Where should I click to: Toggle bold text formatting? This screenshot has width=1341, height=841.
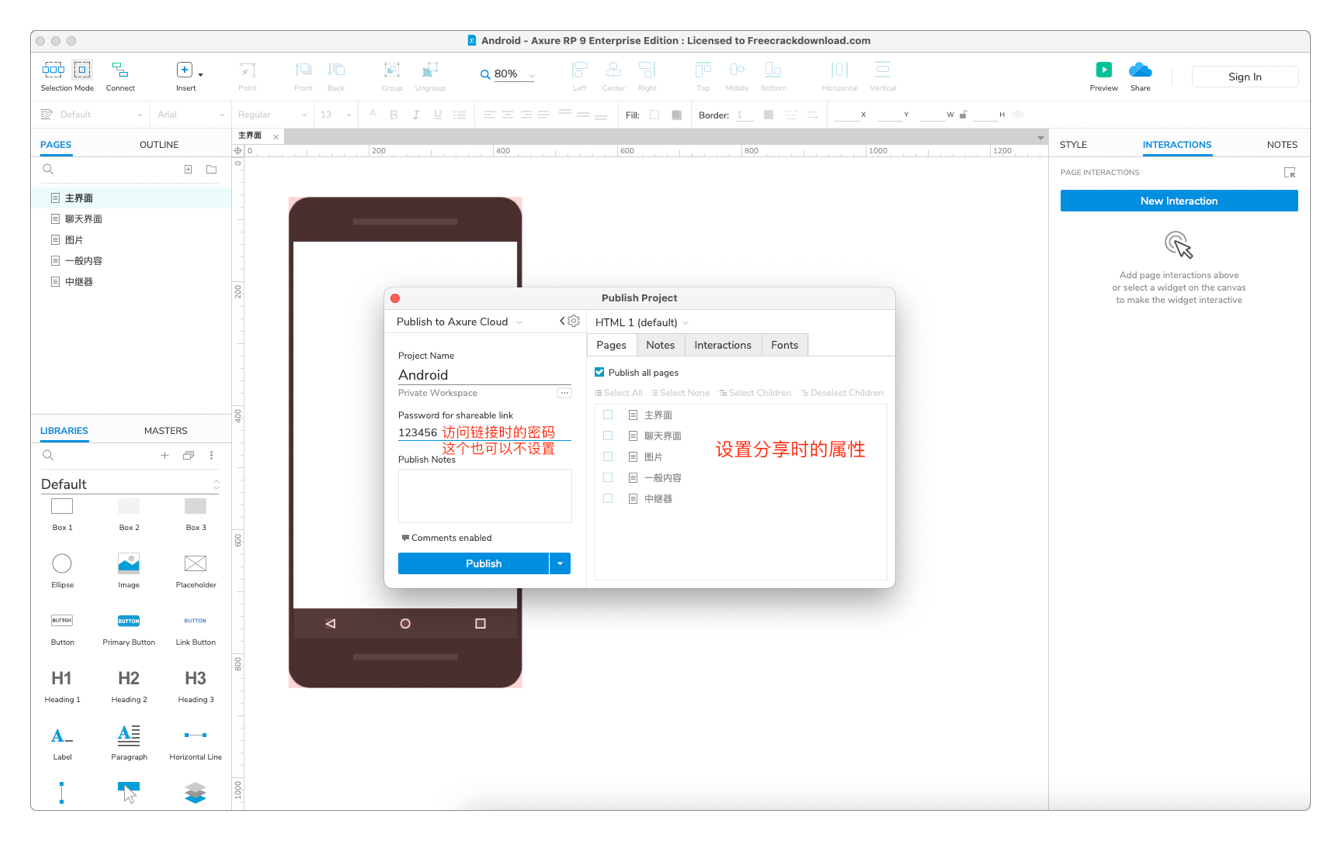[394, 115]
